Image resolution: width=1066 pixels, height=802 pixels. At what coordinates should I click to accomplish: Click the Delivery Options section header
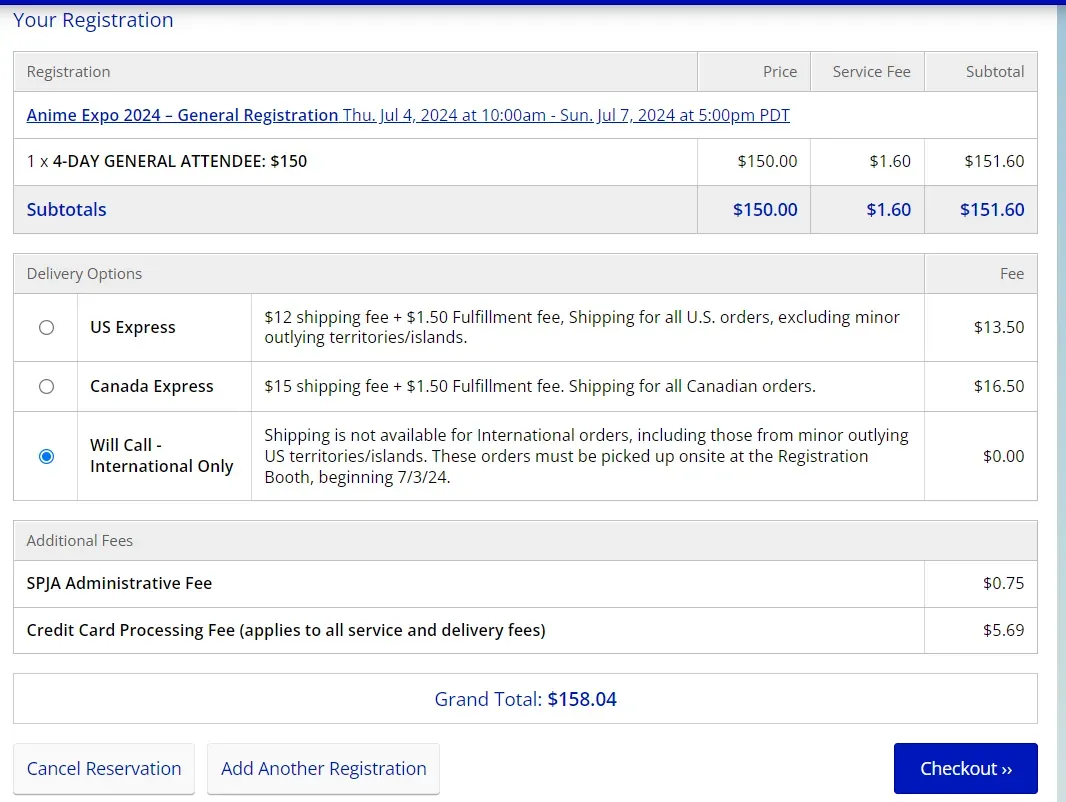84,274
